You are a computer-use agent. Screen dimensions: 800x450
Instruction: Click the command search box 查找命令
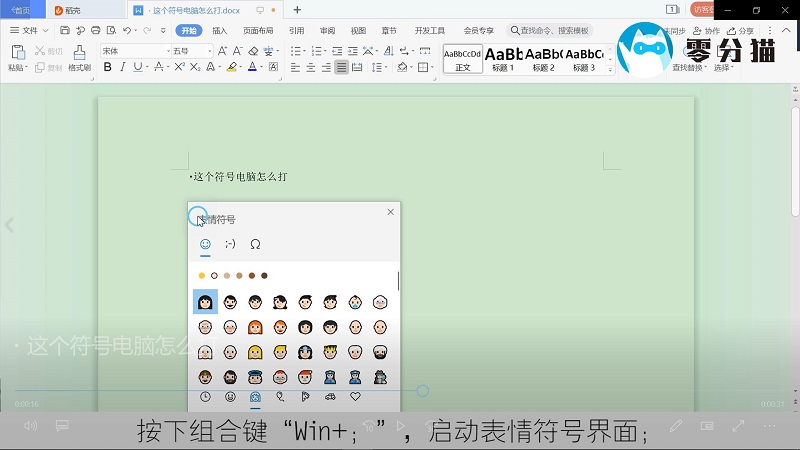coord(550,31)
